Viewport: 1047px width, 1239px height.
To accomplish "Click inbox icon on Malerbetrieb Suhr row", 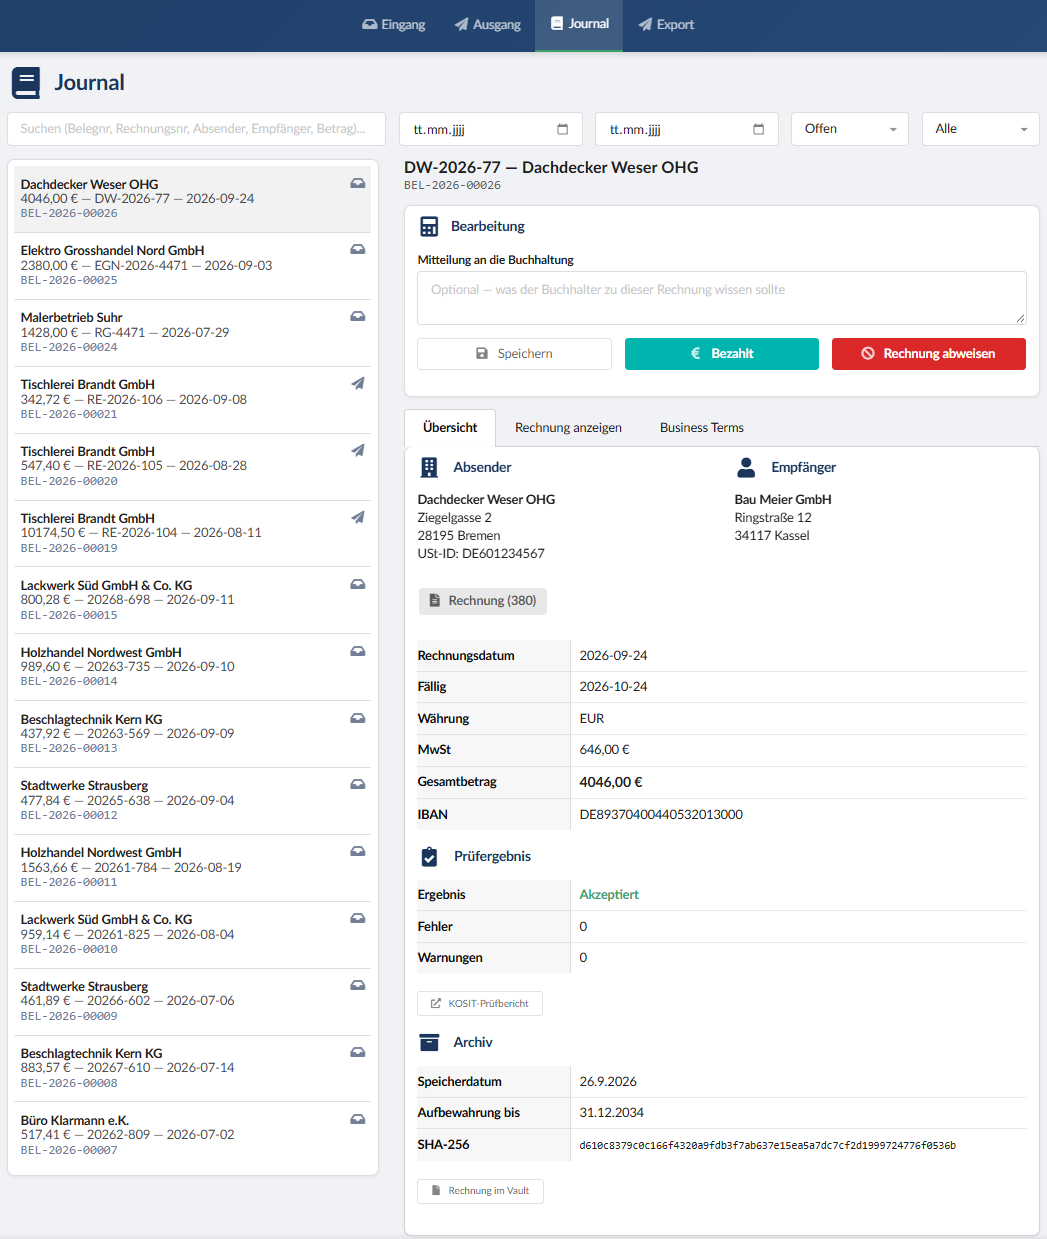I will click(x=357, y=316).
